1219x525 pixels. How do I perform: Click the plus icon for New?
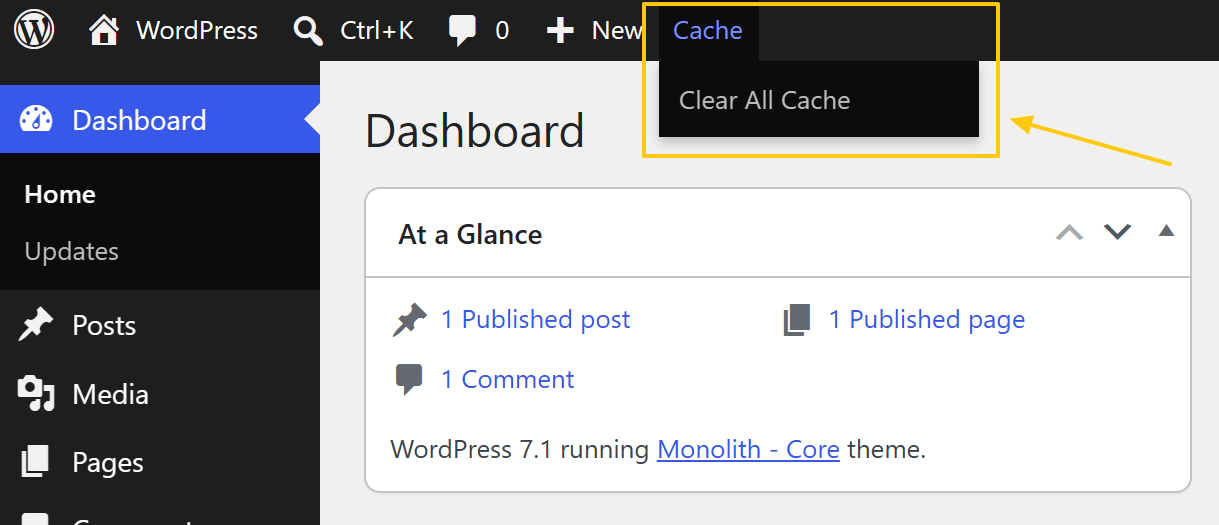click(x=560, y=31)
